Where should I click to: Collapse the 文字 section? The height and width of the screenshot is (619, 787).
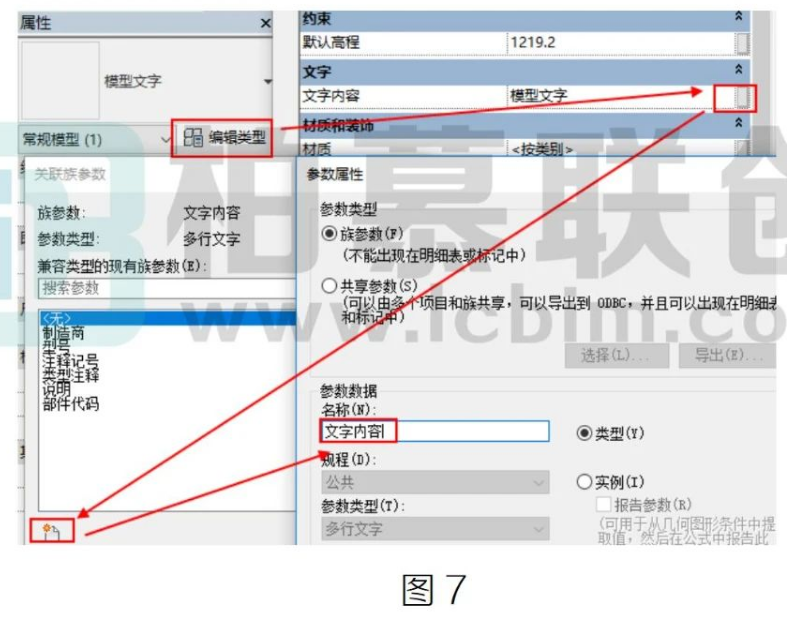(x=738, y=69)
